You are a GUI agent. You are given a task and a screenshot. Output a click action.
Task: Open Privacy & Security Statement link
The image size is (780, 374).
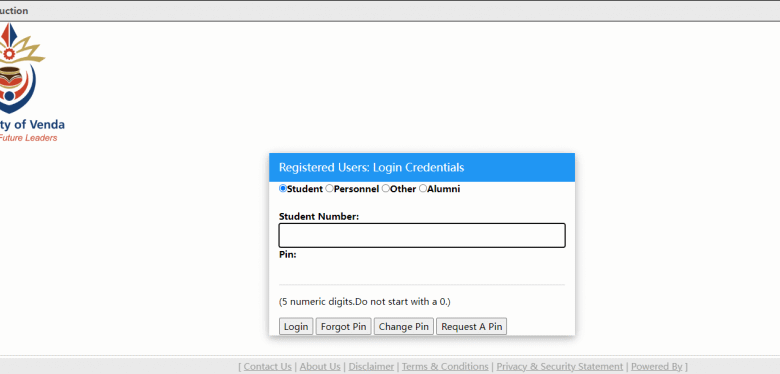(560, 367)
